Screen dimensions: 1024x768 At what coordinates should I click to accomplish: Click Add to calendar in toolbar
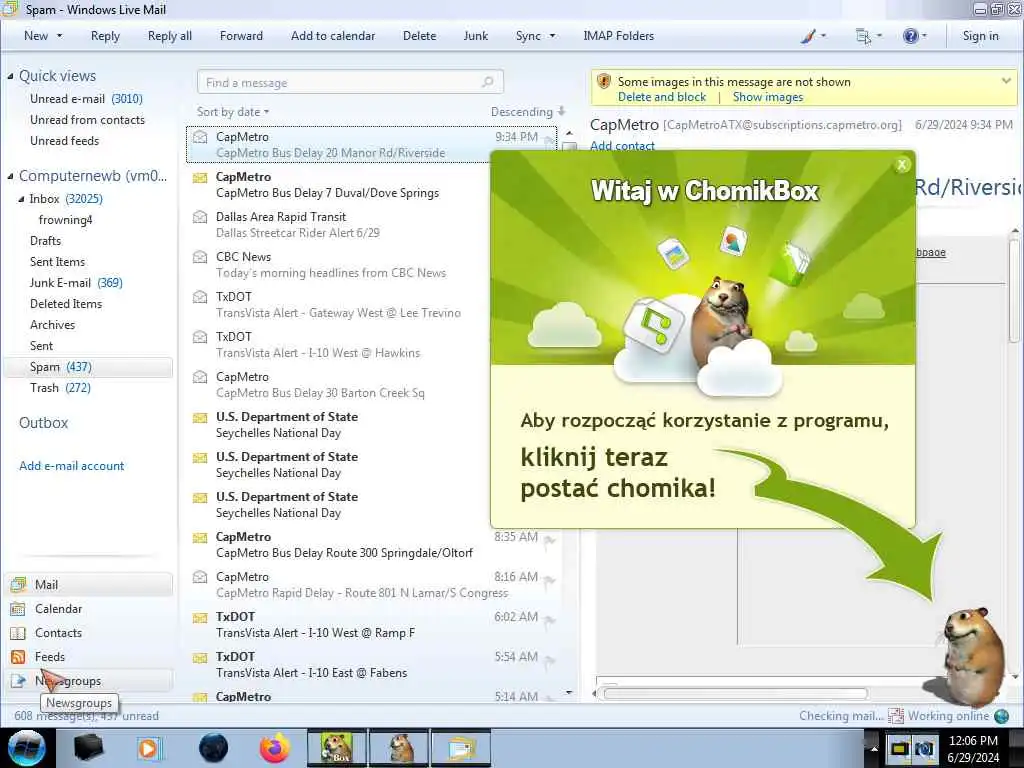(333, 36)
